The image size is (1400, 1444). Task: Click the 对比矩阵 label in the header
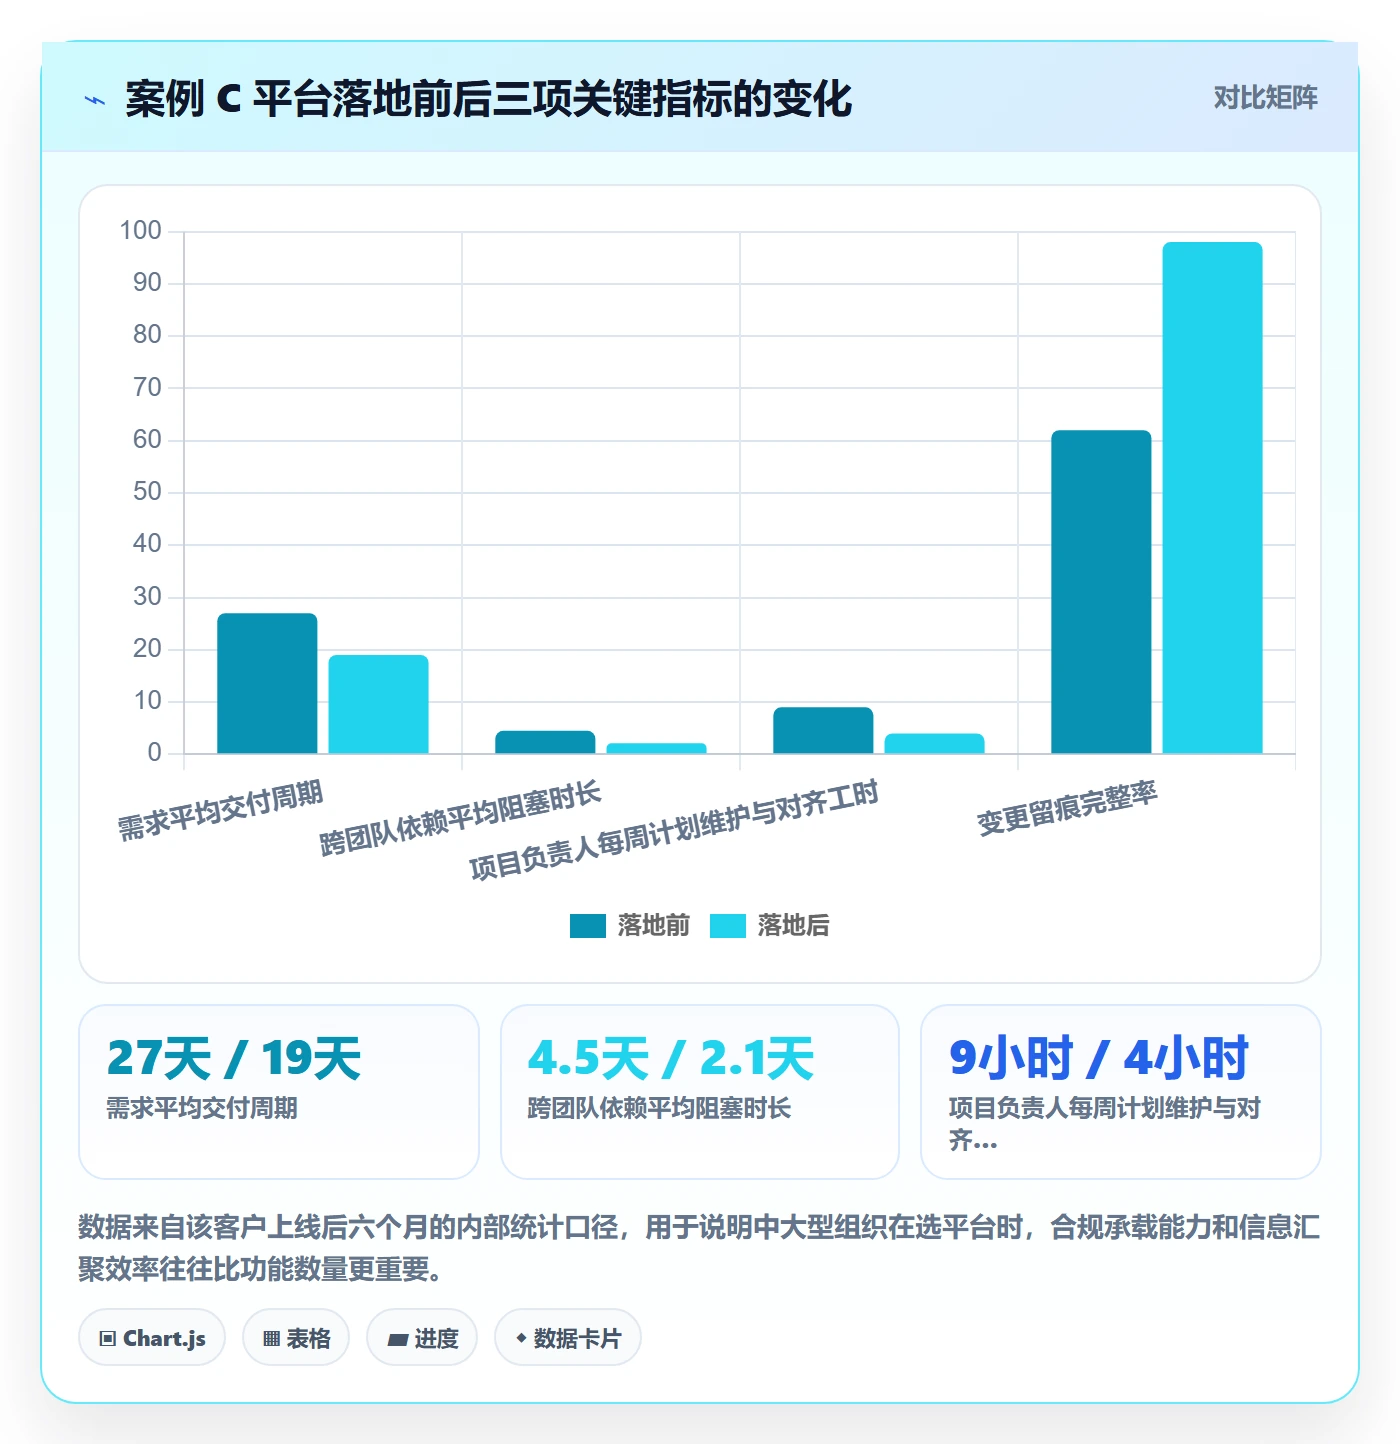pyautogui.click(x=1265, y=98)
